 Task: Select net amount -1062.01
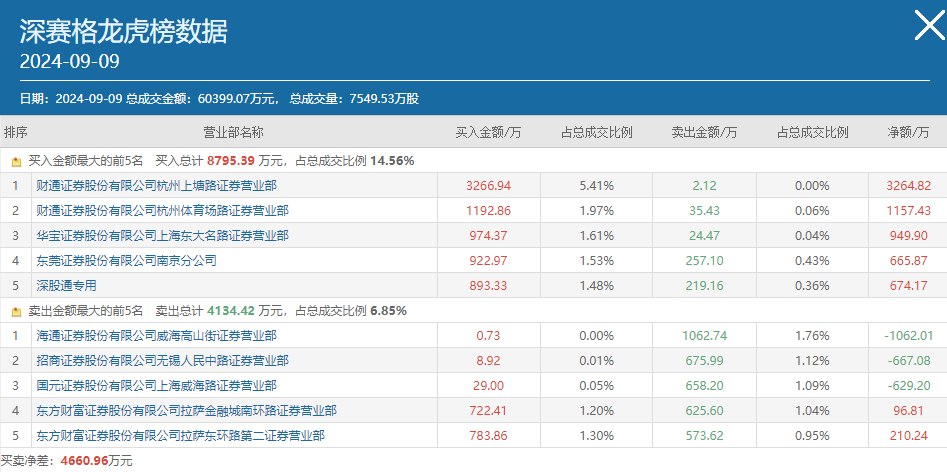(x=908, y=336)
